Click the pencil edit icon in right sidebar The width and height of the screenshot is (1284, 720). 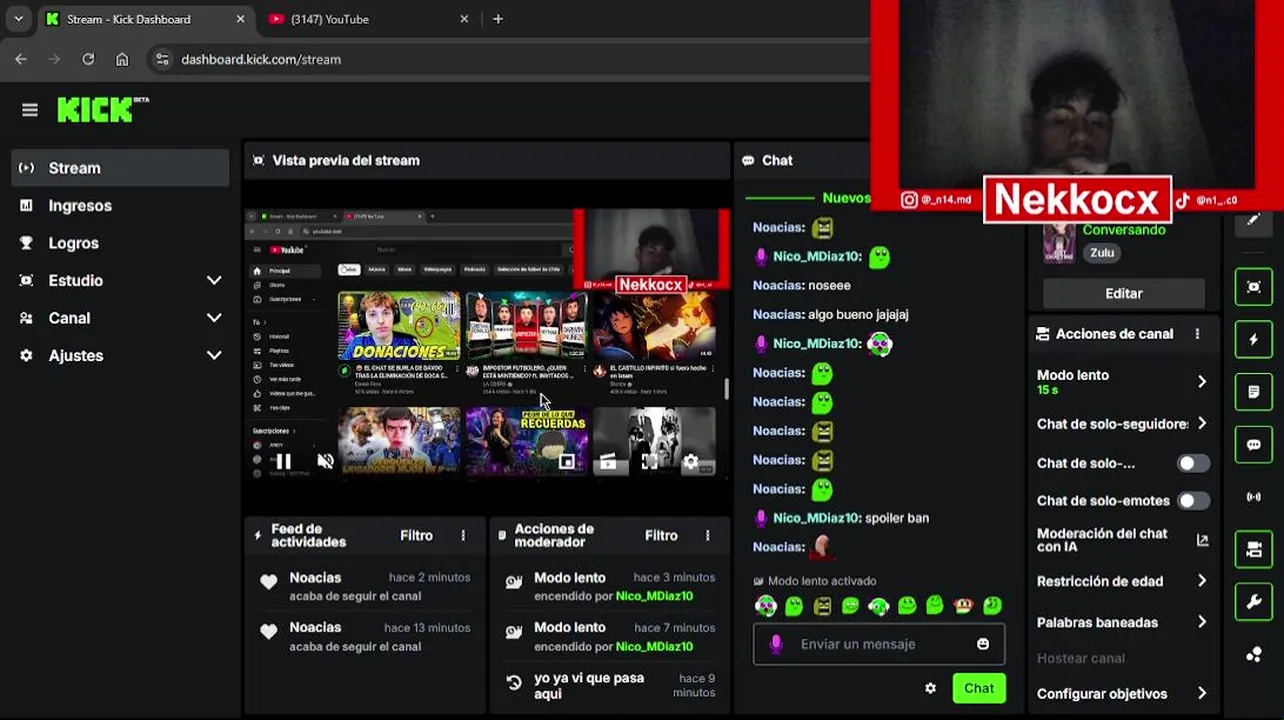pos(1254,220)
